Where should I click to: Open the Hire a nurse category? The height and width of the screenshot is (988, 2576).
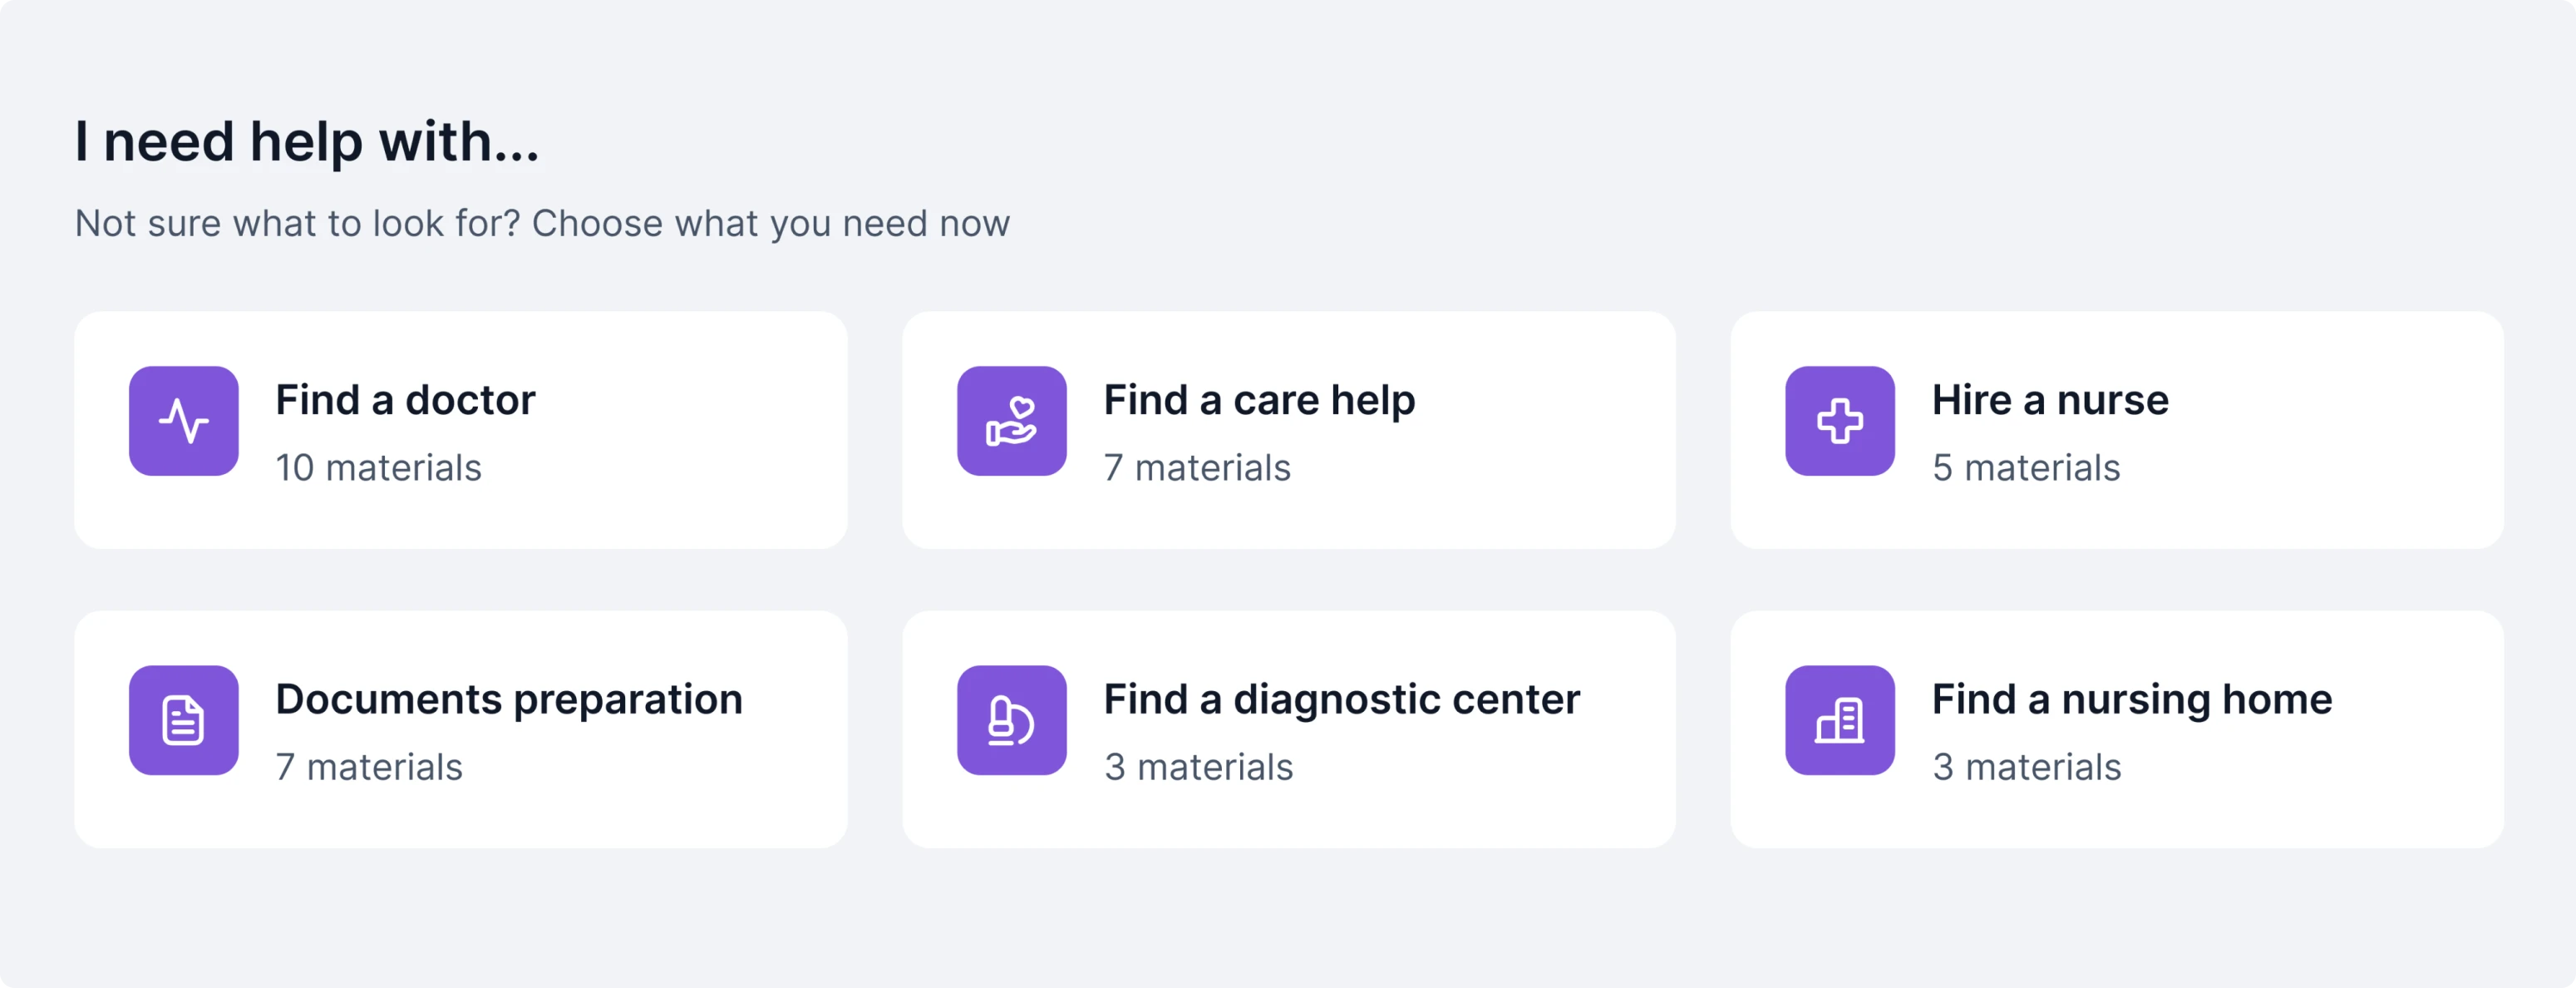pyautogui.click(x=2115, y=430)
